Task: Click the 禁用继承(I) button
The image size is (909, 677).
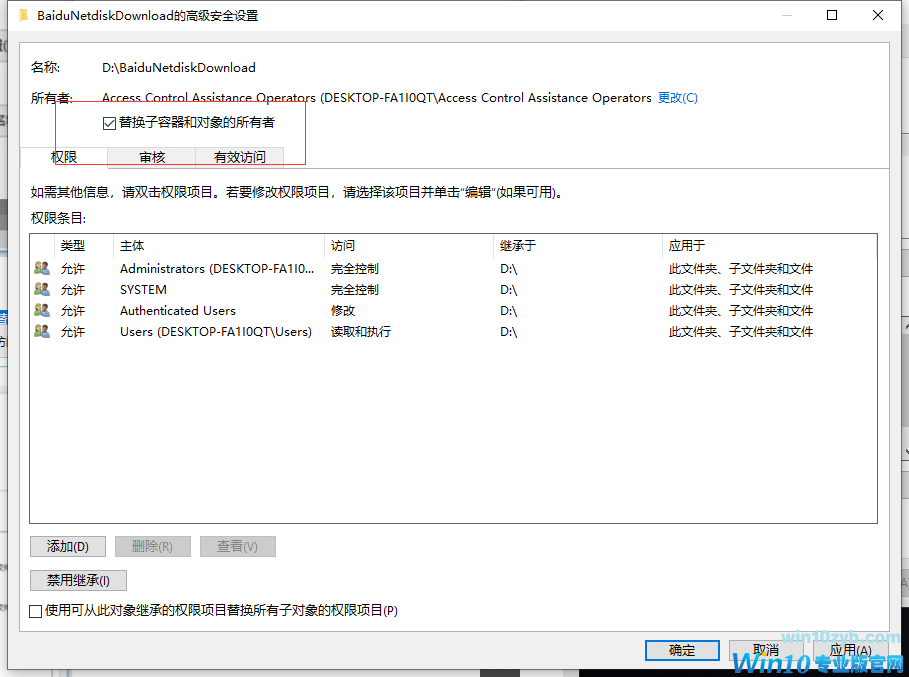Action: (79, 580)
